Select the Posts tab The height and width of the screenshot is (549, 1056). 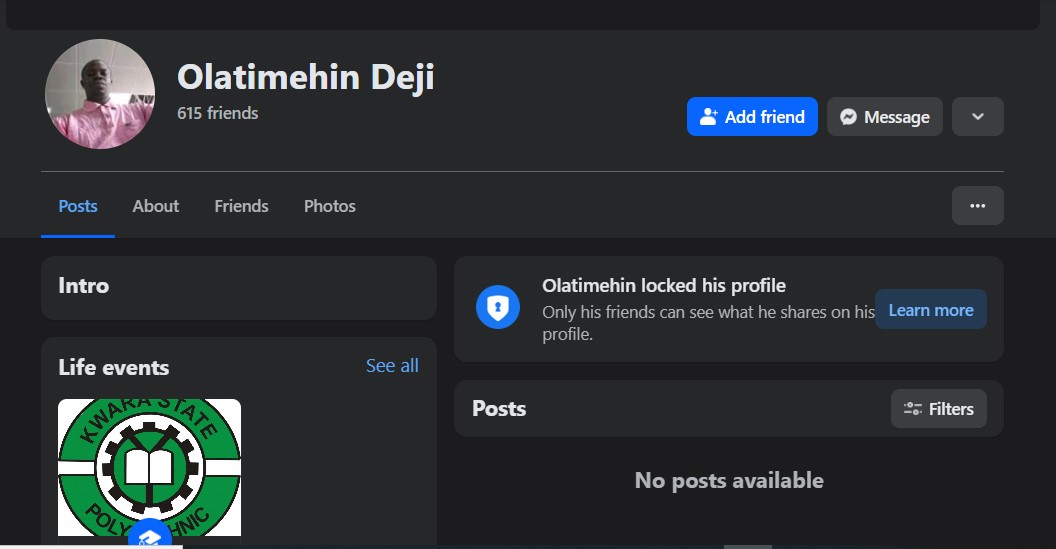tap(78, 206)
